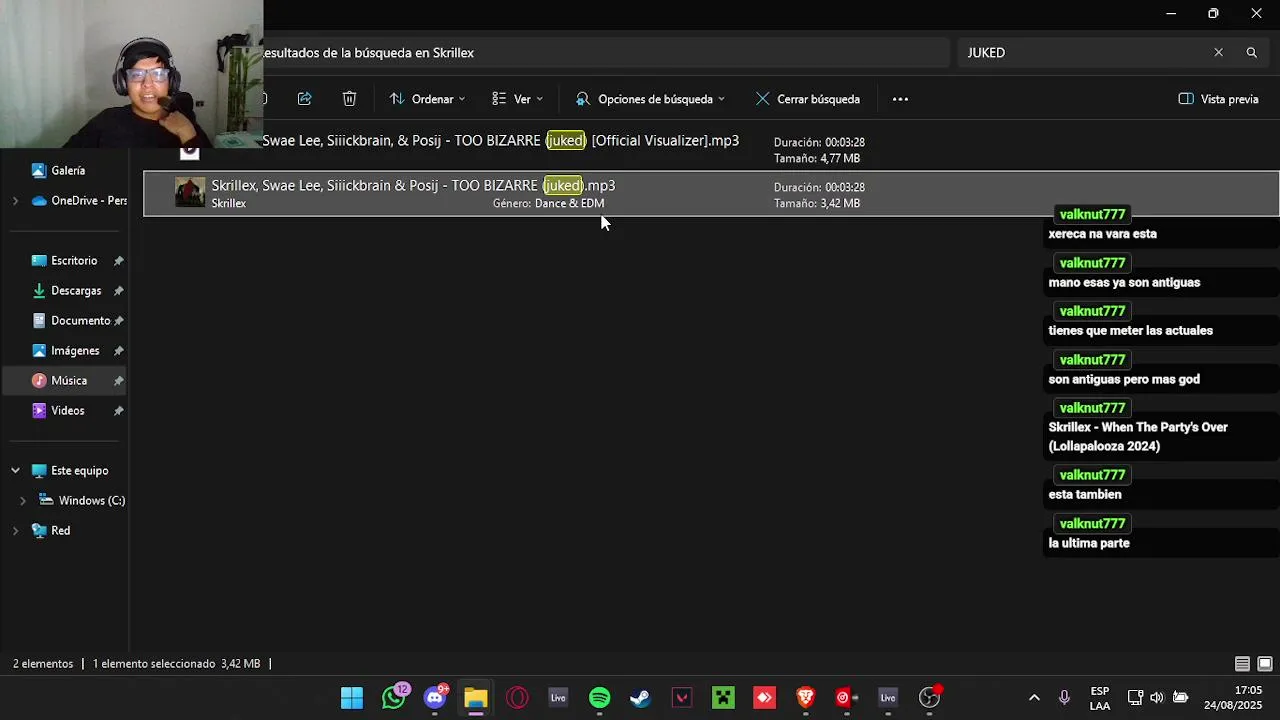Open OneDrive - Personal in sidebar

[78, 201]
